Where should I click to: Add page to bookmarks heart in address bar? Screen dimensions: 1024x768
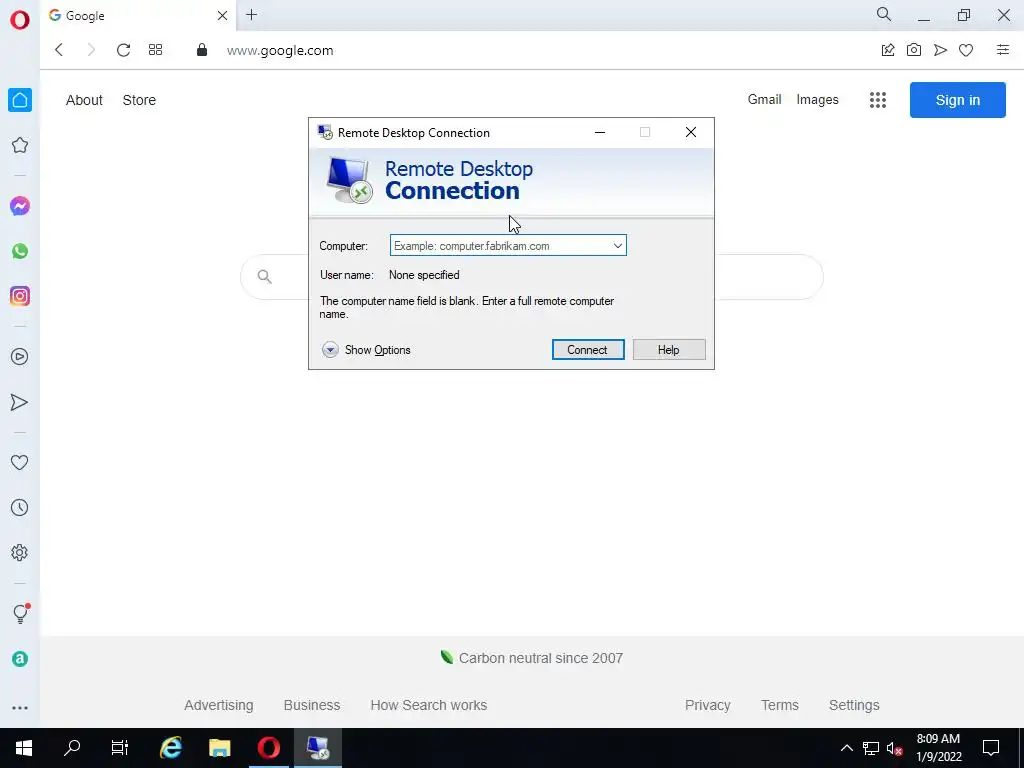tap(966, 50)
